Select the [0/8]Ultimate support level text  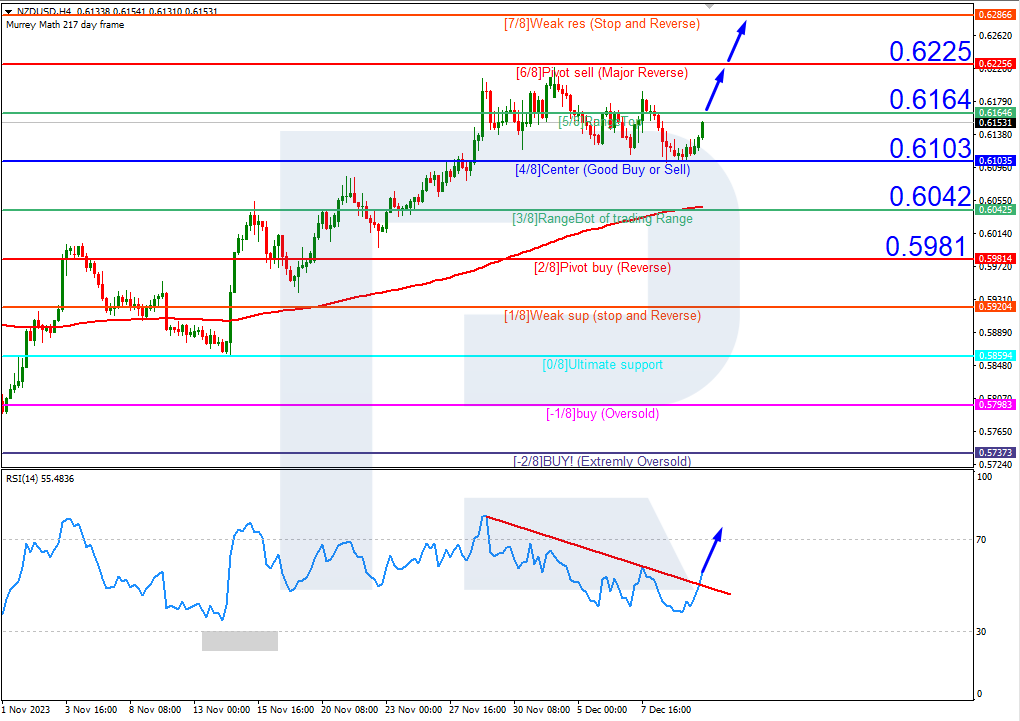point(602,365)
